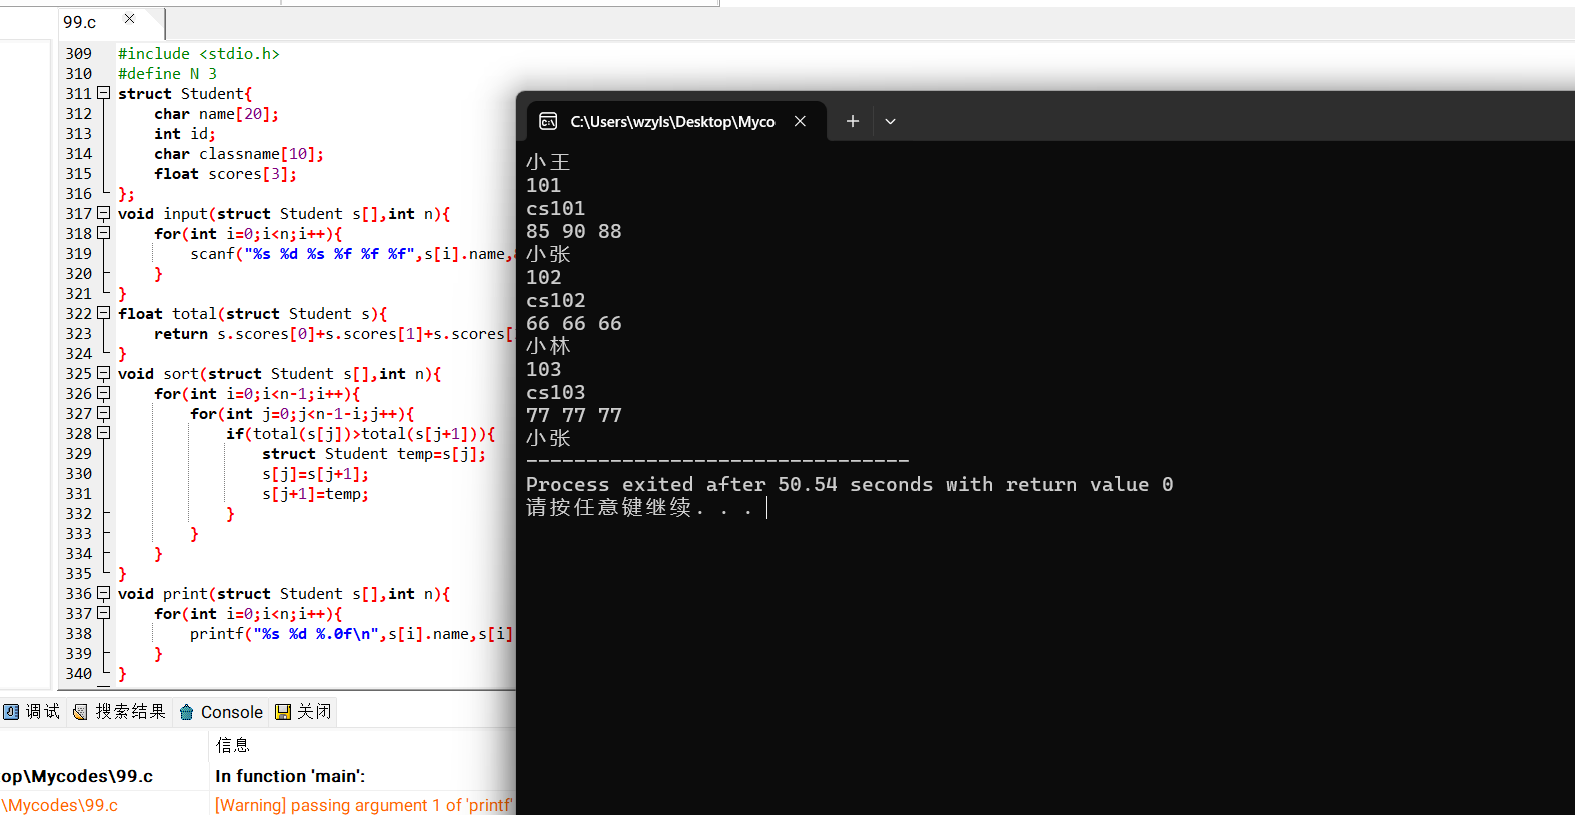This screenshot has width=1575, height=815.
Task: Click the 'struct Student temp=s[j];' line
Action: (x=374, y=453)
